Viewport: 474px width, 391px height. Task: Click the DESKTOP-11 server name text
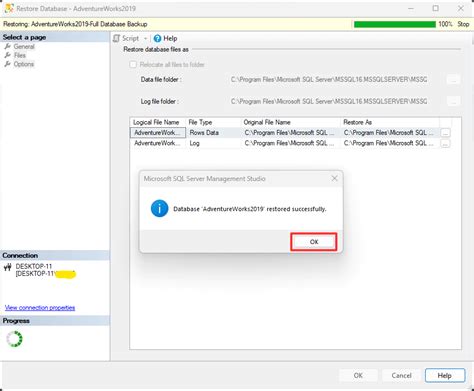click(x=34, y=266)
